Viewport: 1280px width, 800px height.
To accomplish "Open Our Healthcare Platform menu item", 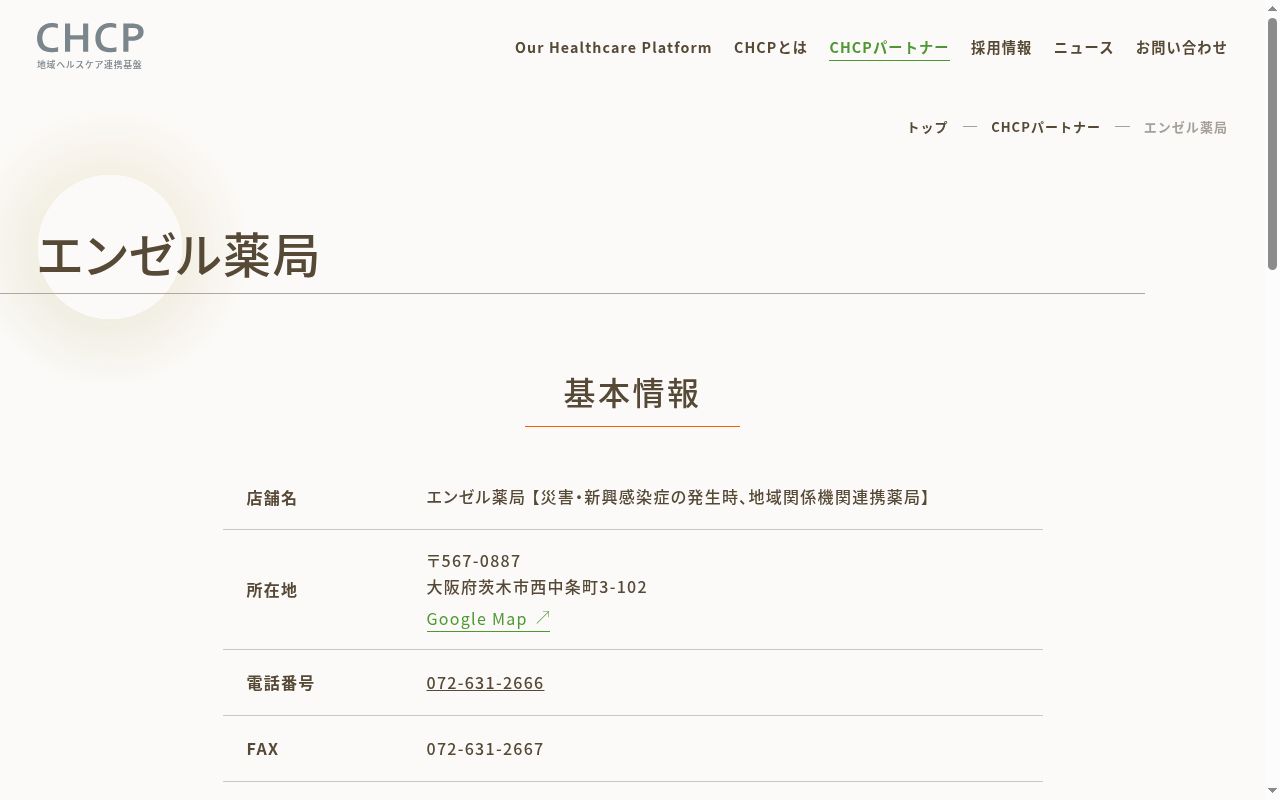I will coord(613,47).
